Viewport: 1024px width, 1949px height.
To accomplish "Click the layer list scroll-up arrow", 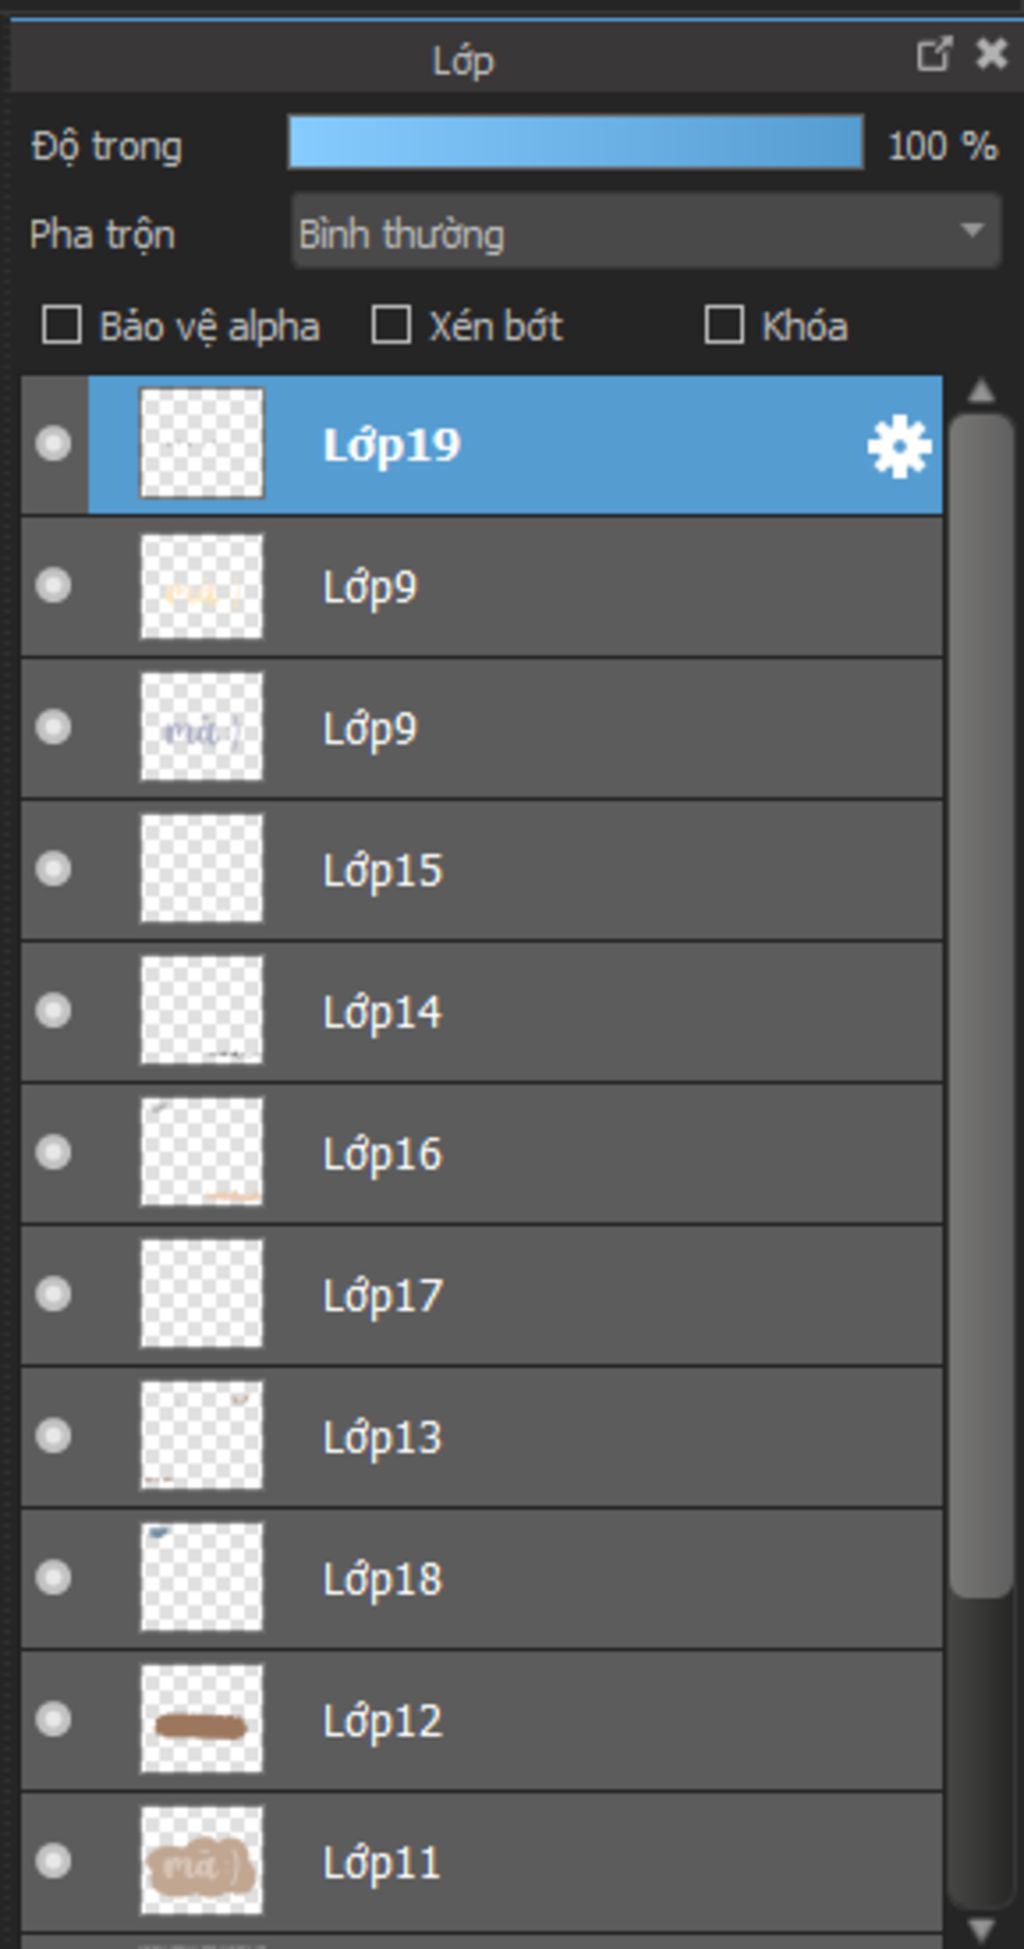I will click(x=981, y=391).
